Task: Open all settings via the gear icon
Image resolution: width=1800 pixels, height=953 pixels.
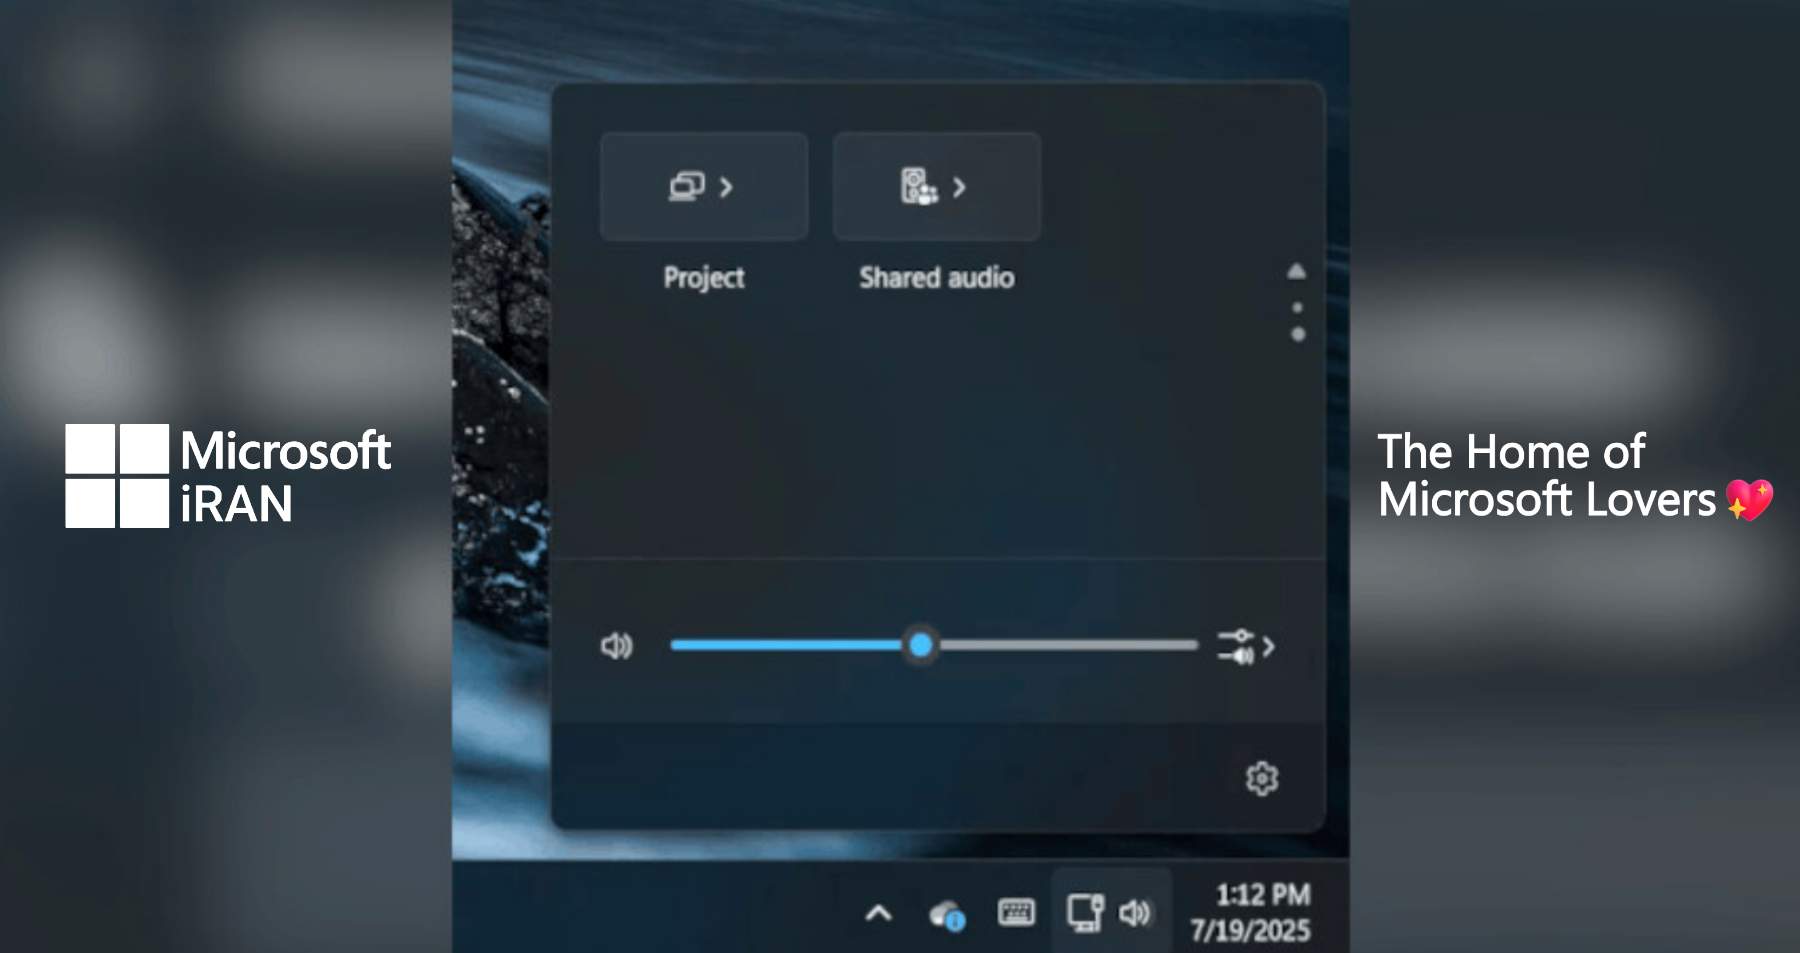Action: tap(1261, 778)
